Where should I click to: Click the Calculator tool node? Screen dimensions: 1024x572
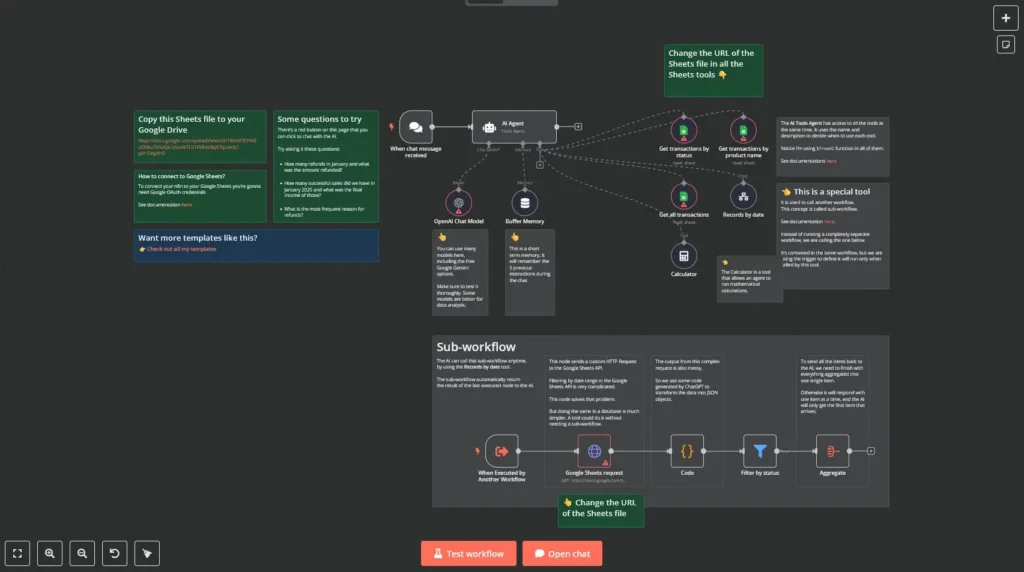pos(684,255)
